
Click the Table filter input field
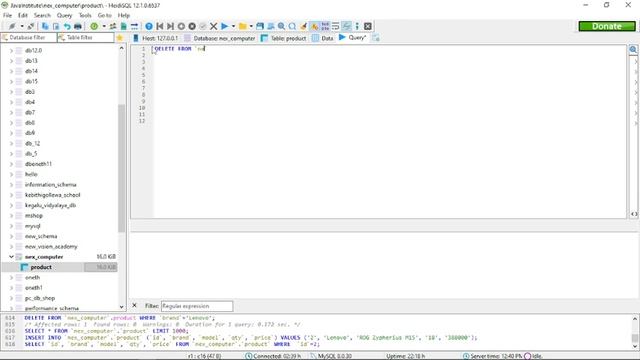point(86,38)
